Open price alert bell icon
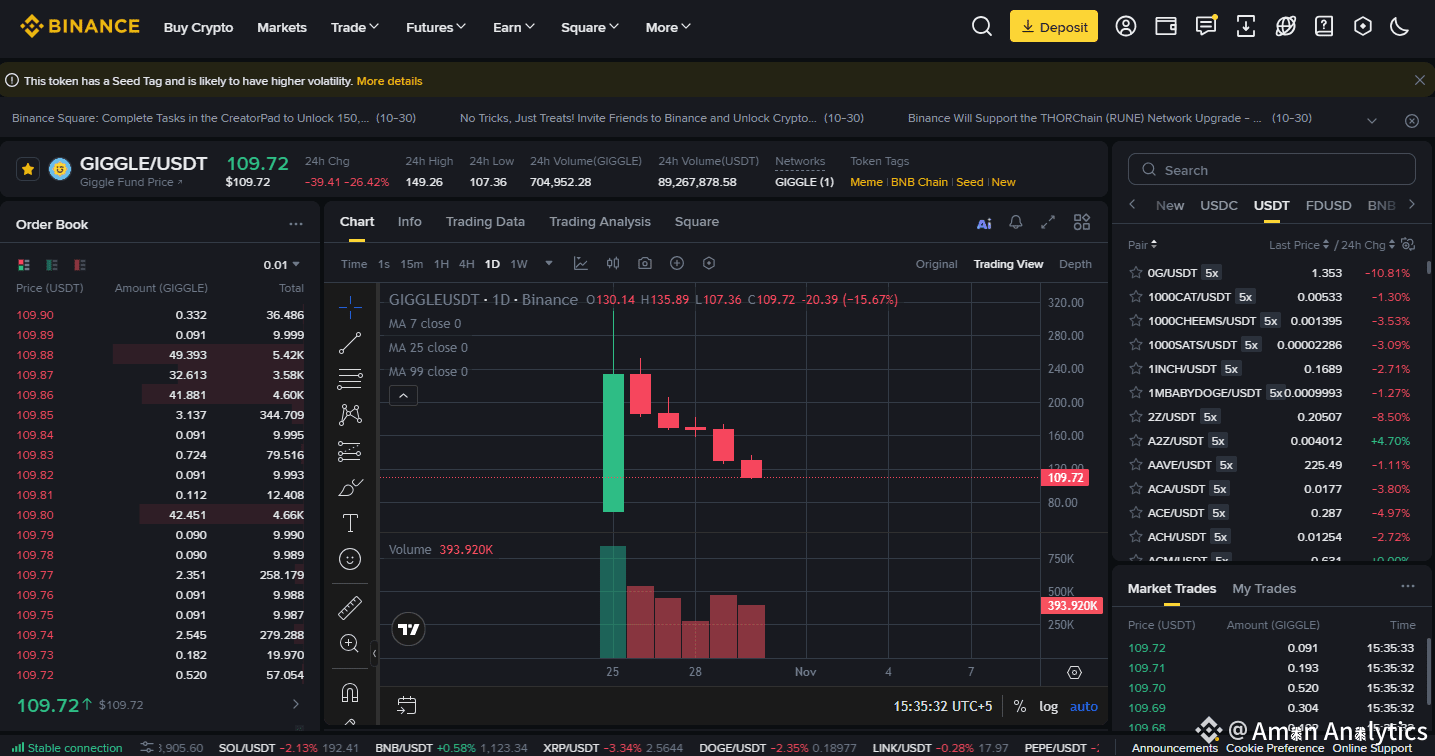1435x756 pixels. pos(1016,222)
